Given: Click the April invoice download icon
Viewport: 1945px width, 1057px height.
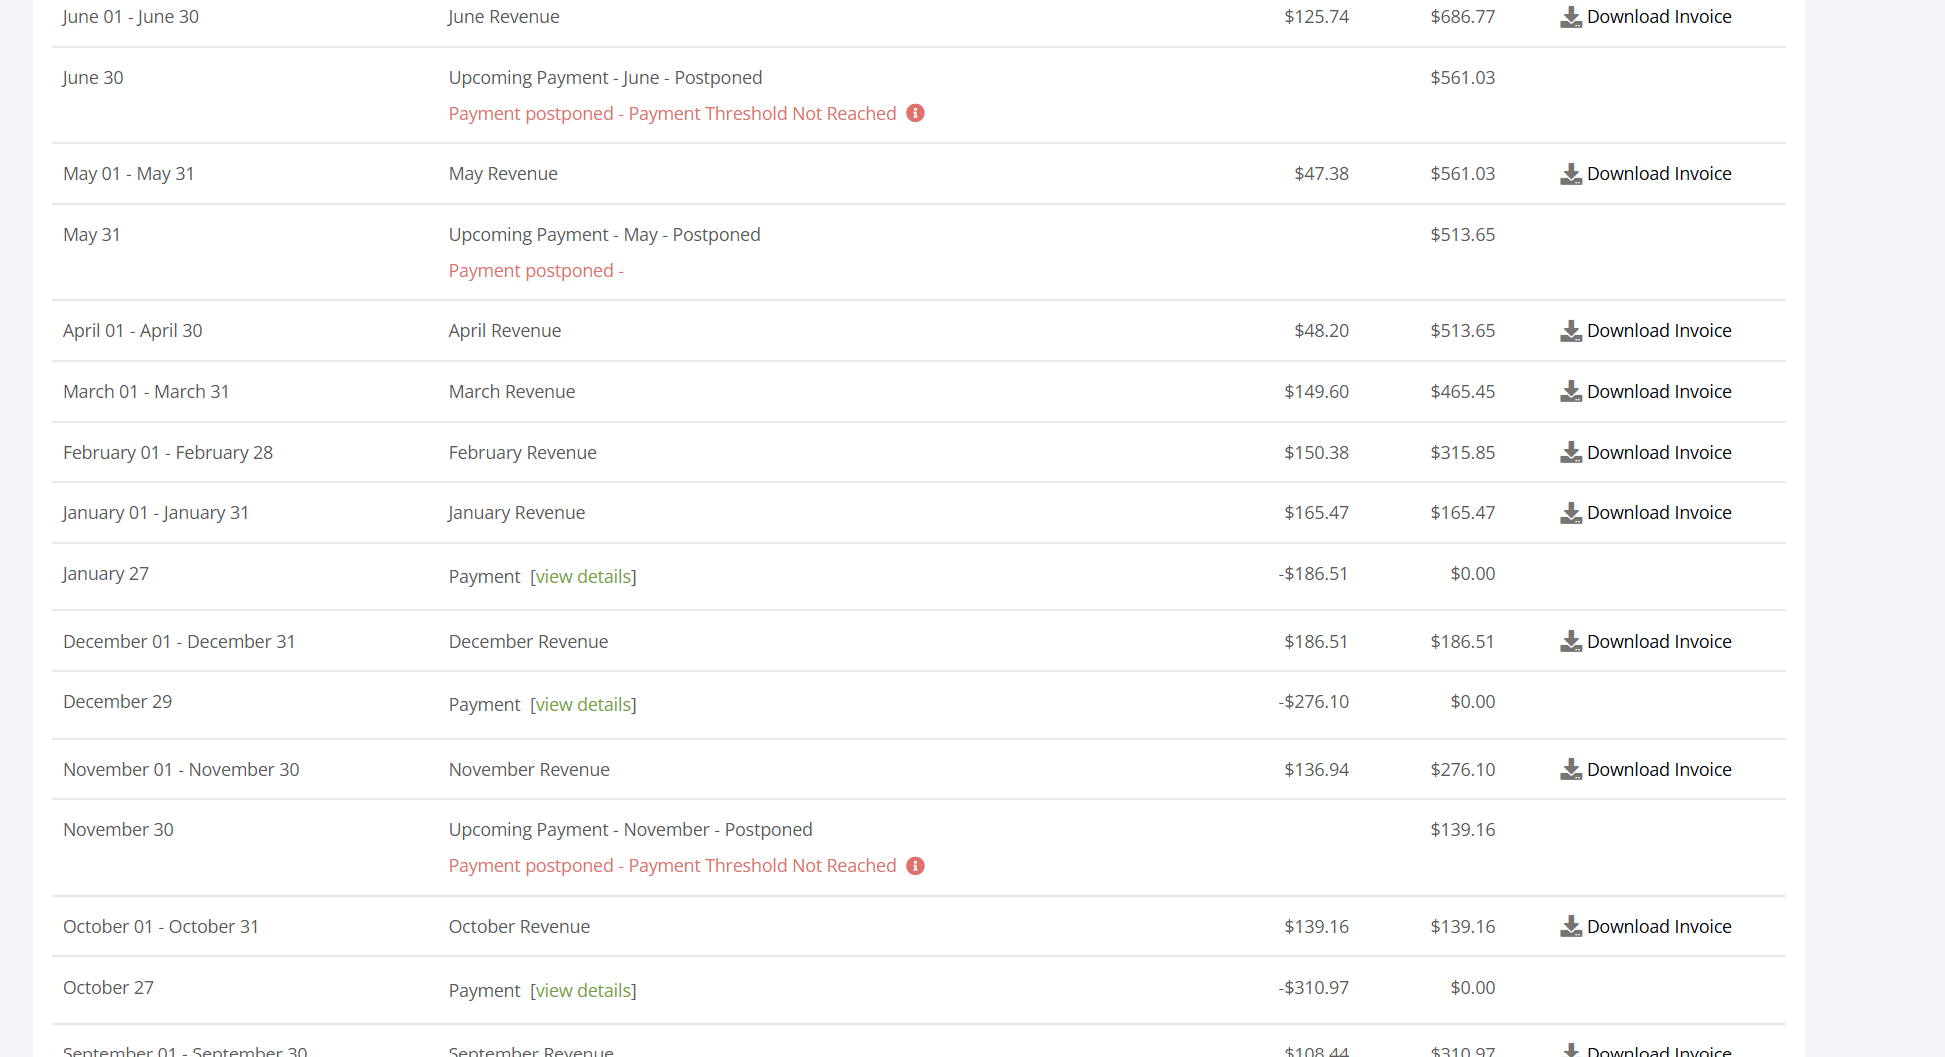Looking at the screenshot, I should point(1571,331).
